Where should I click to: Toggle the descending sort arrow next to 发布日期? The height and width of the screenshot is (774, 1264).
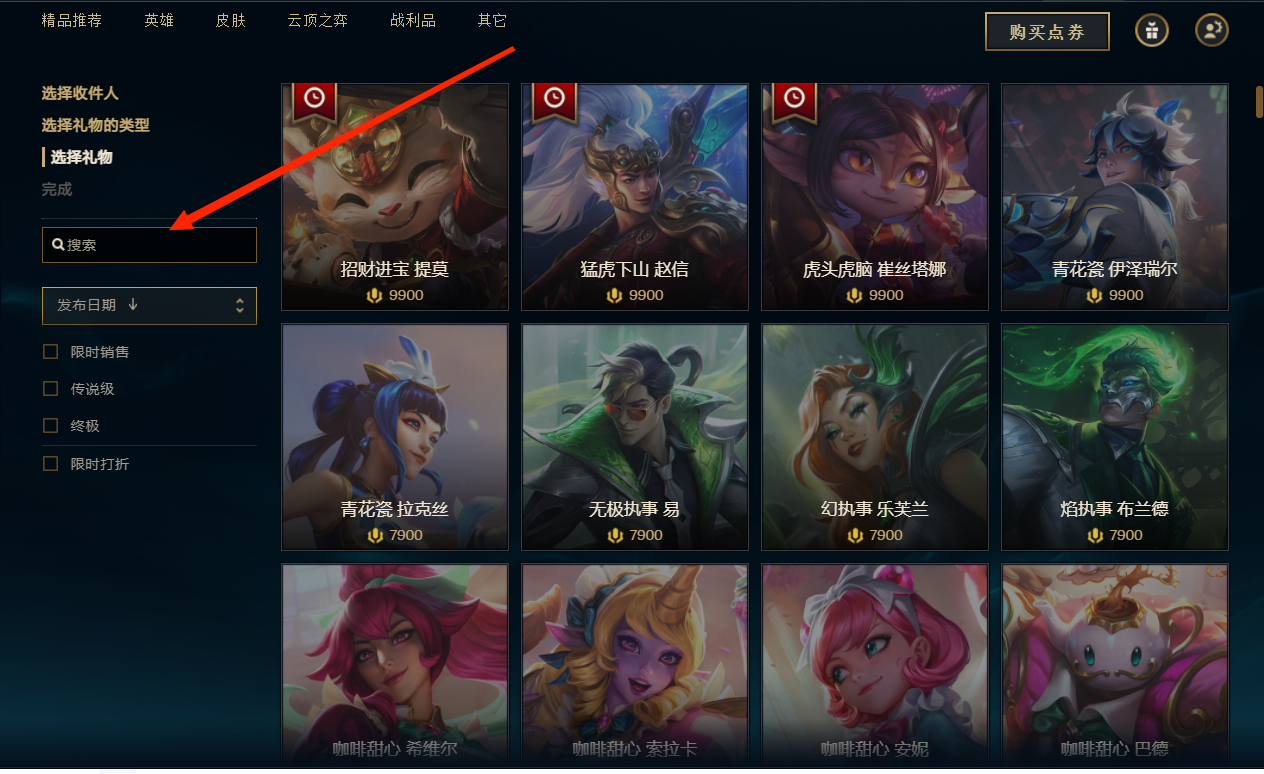(x=133, y=305)
